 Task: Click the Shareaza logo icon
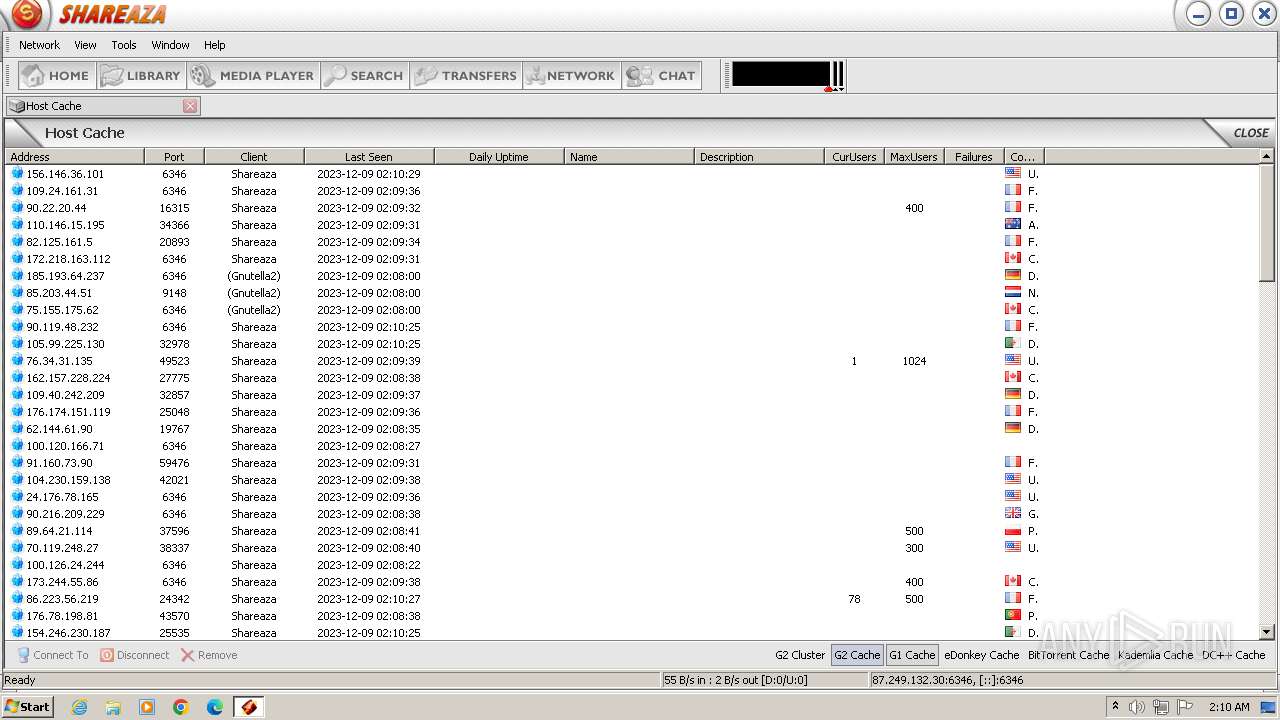27,14
